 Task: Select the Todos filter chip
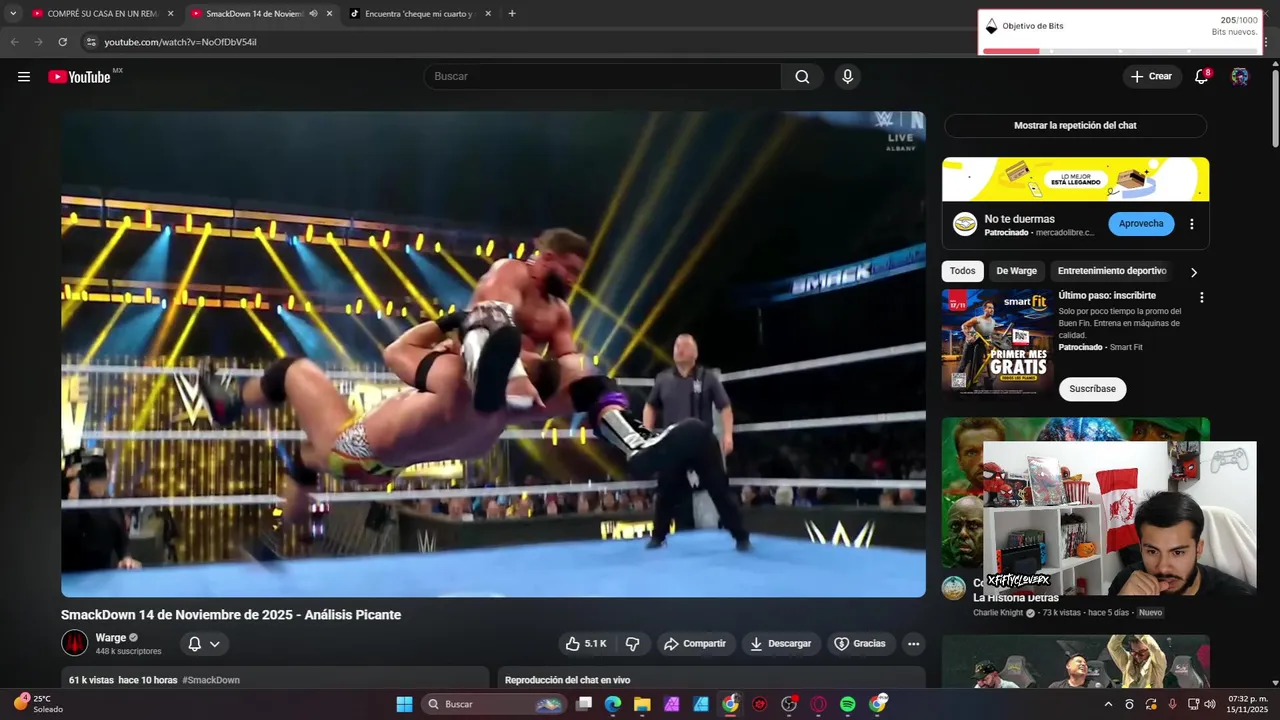(962, 271)
